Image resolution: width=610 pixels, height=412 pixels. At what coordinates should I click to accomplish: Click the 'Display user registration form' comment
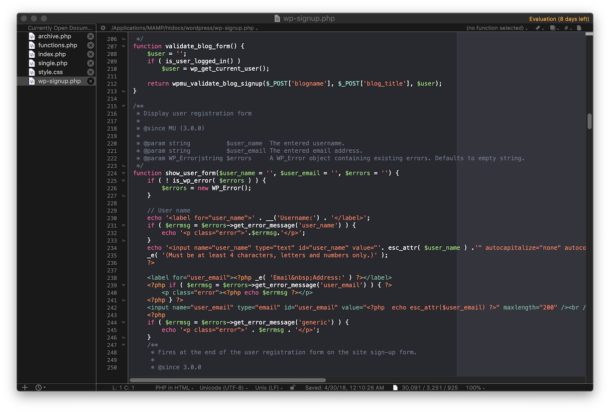point(197,113)
